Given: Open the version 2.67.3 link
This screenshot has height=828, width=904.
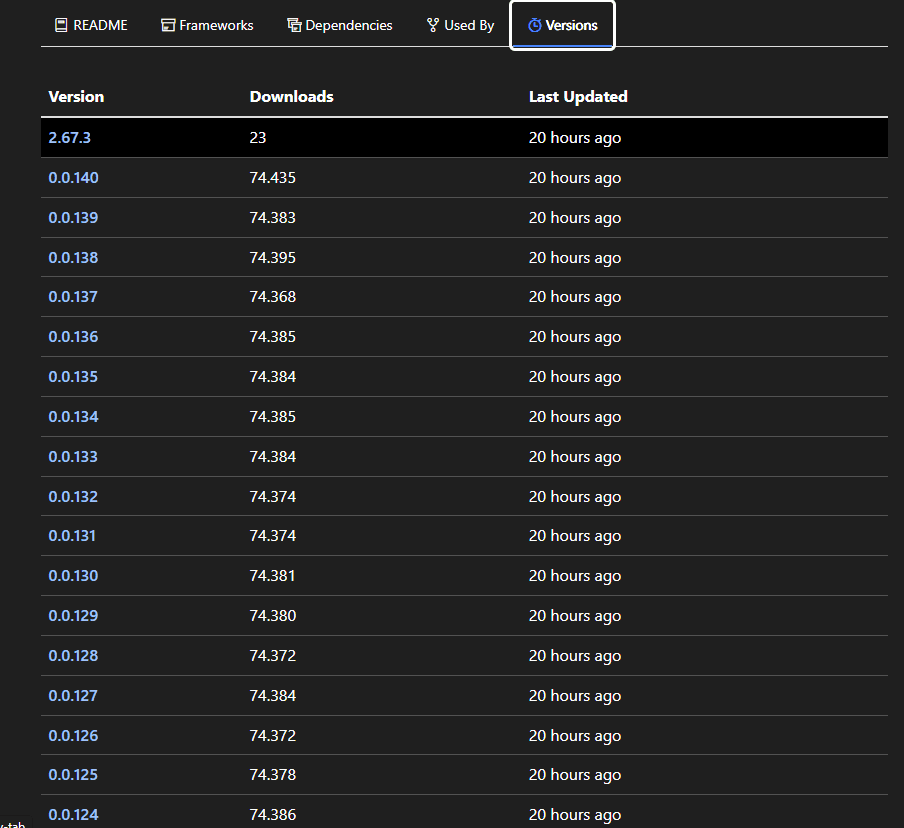Looking at the screenshot, I should 69,137.
